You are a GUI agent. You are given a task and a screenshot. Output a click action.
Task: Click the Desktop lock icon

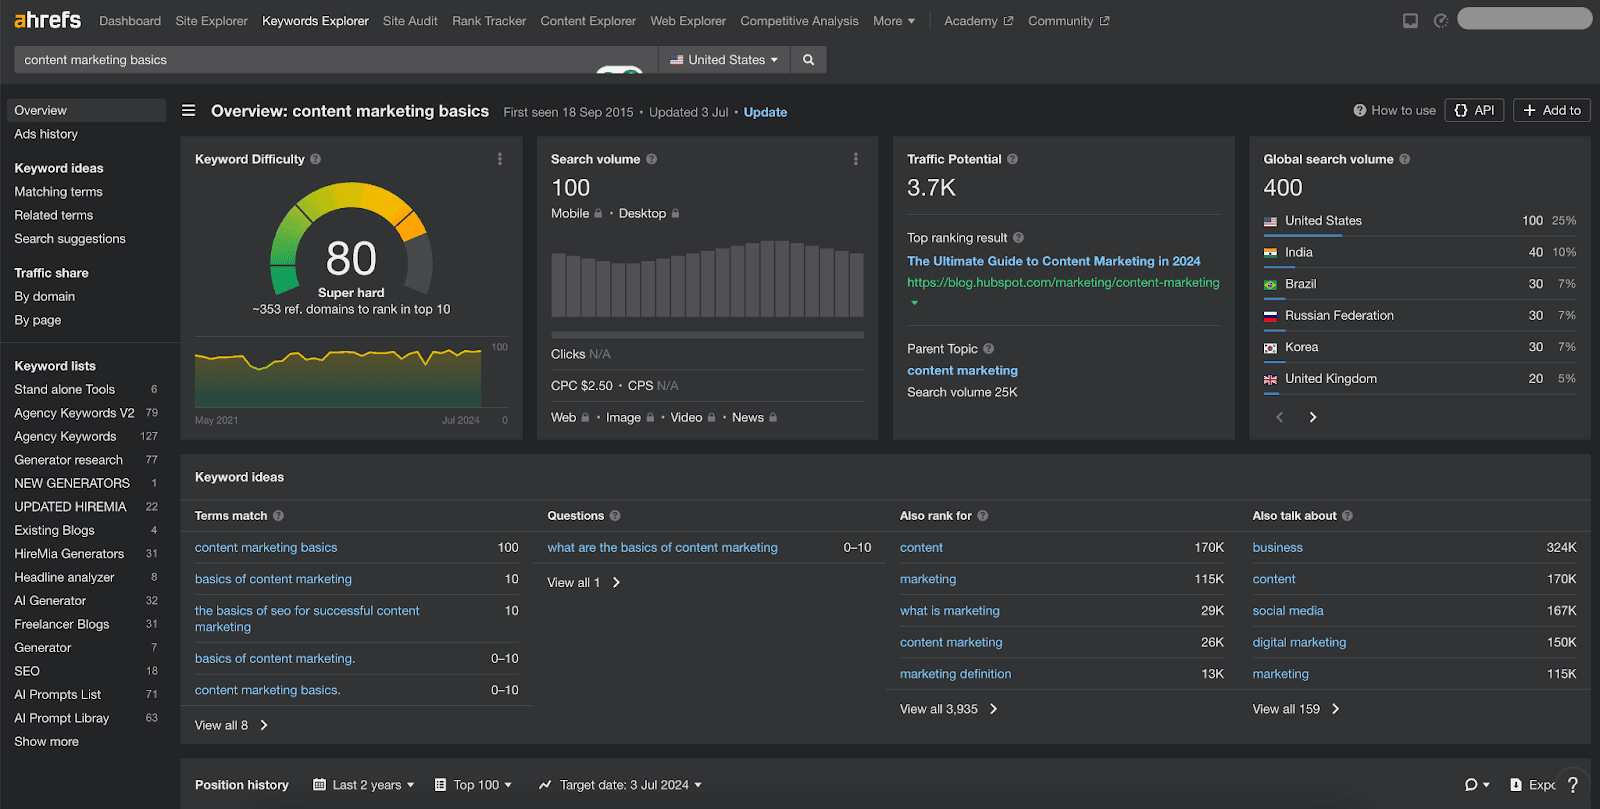click(x=676, y=214)
